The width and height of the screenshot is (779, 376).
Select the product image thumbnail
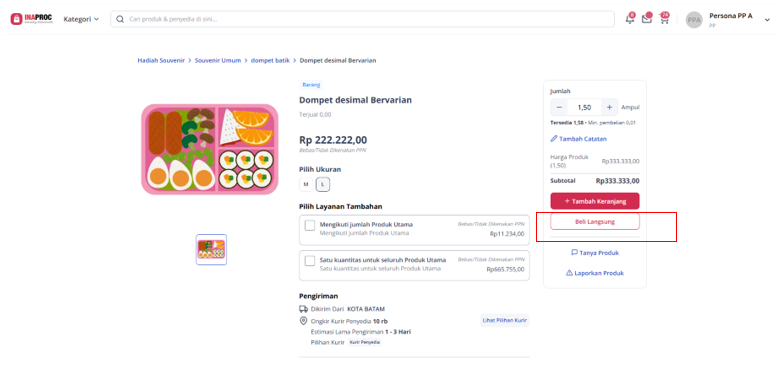[211, 249]
